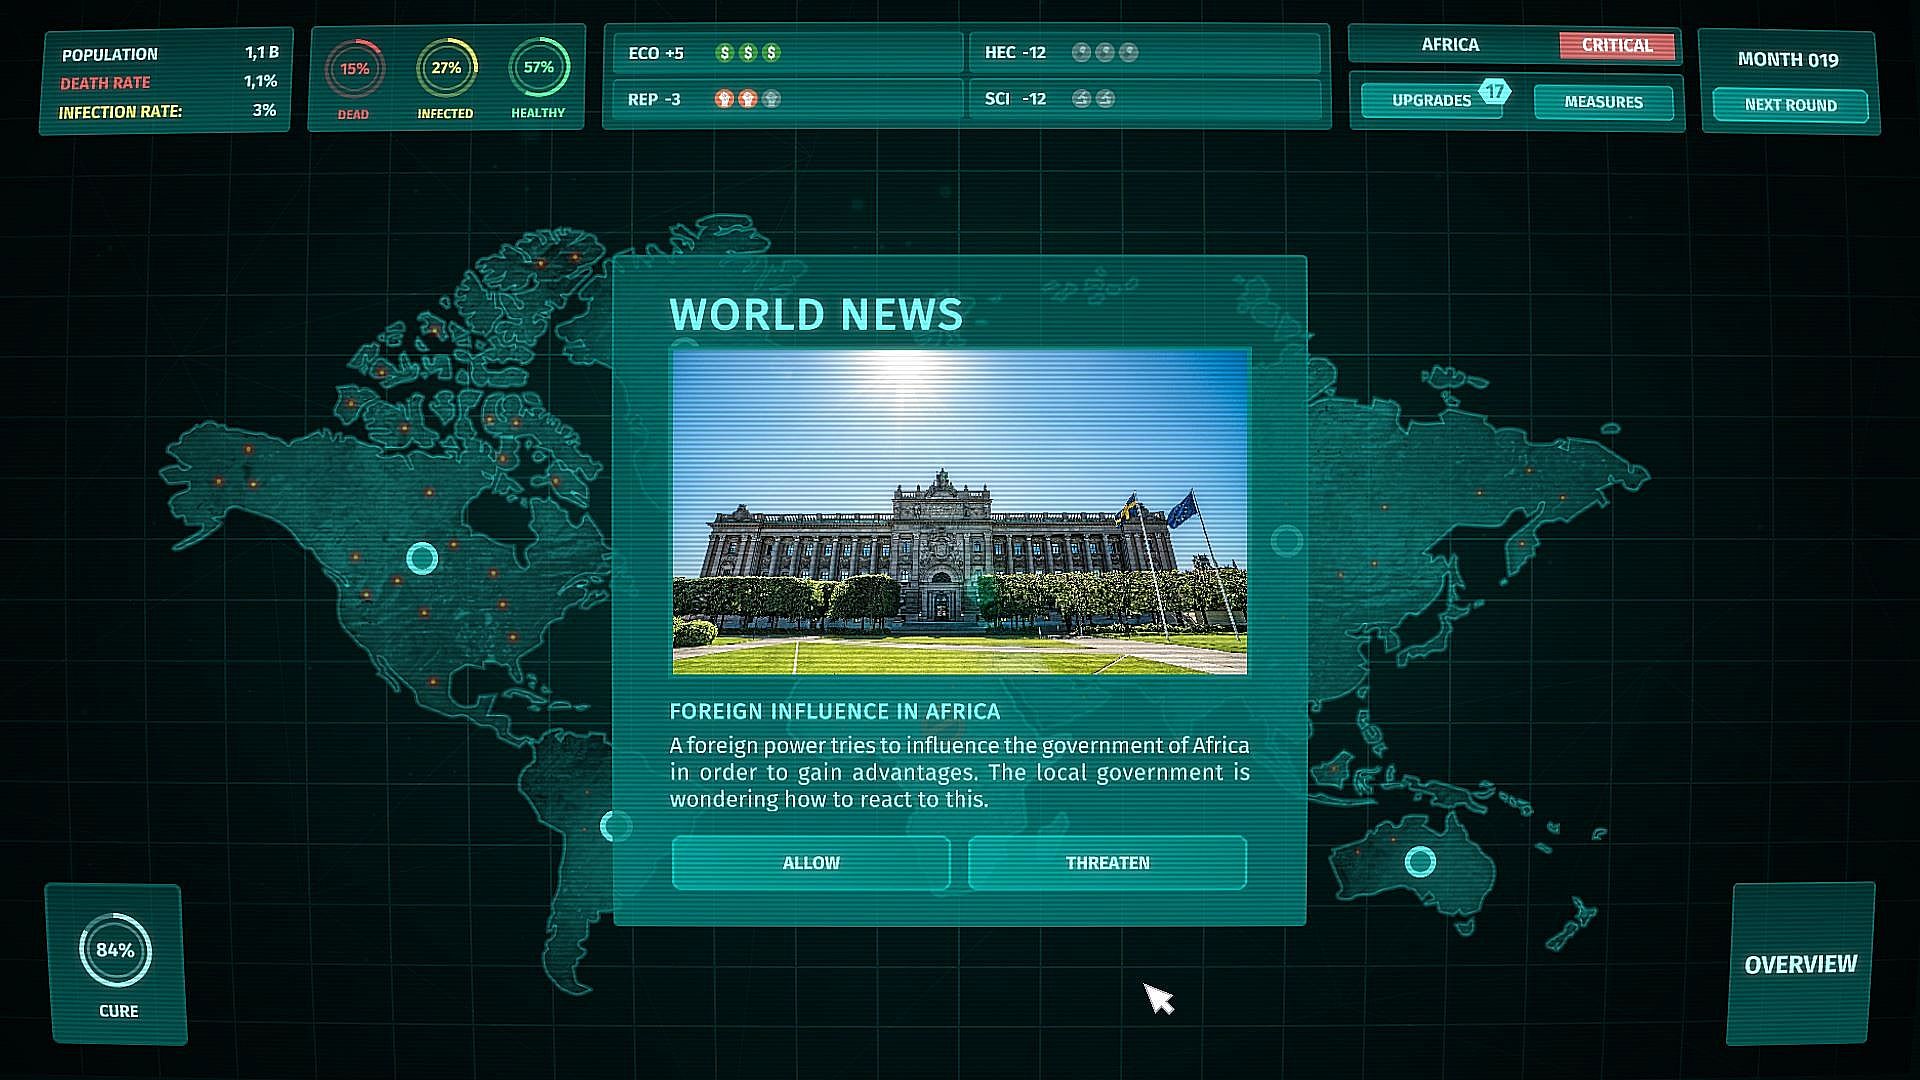This screenshot has width=1920, height=1080.
Task: Click the Upgrades notification badge 17
Action: coord(1494,92)
